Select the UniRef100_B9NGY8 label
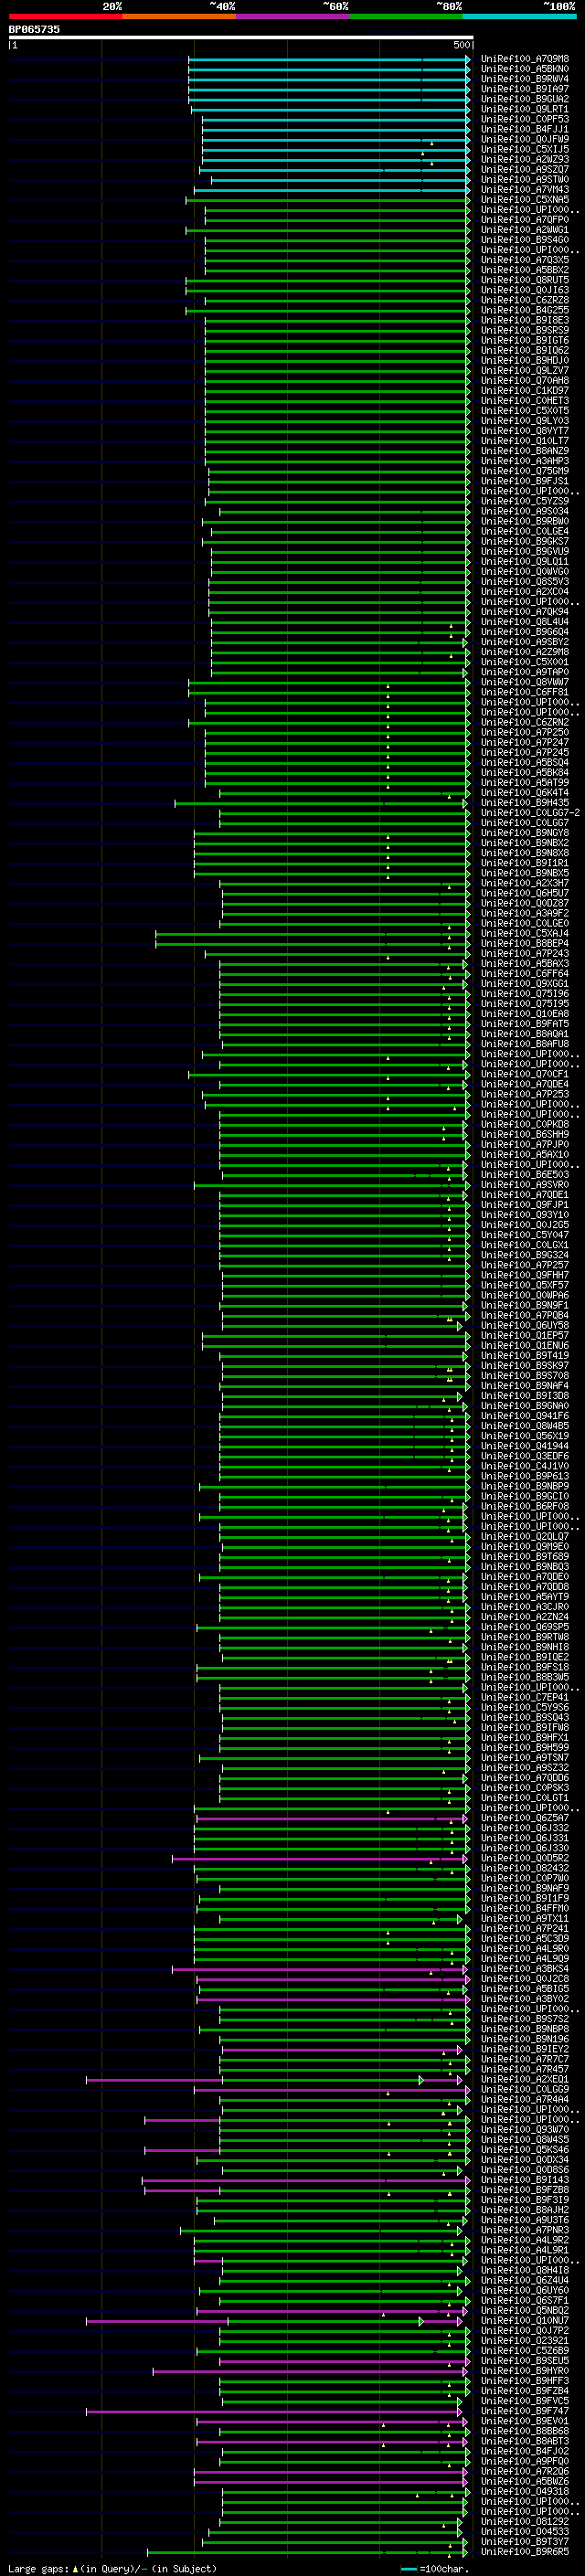This screenshot has height=2576, width=585. coord(525,832)
